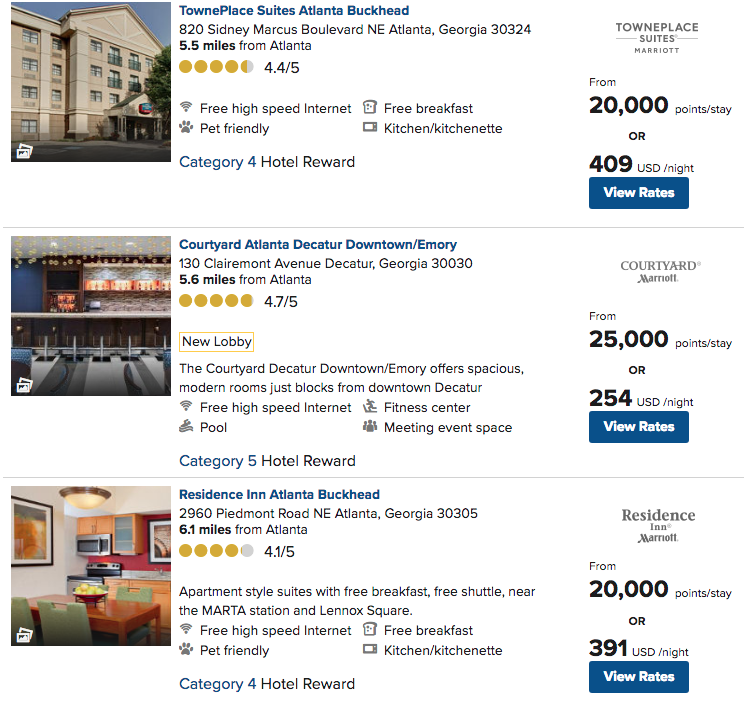Screen dimensions: 750x703
Task: Click the Category 5 Hotel Reward link
Action: click(x=266, y=461)
